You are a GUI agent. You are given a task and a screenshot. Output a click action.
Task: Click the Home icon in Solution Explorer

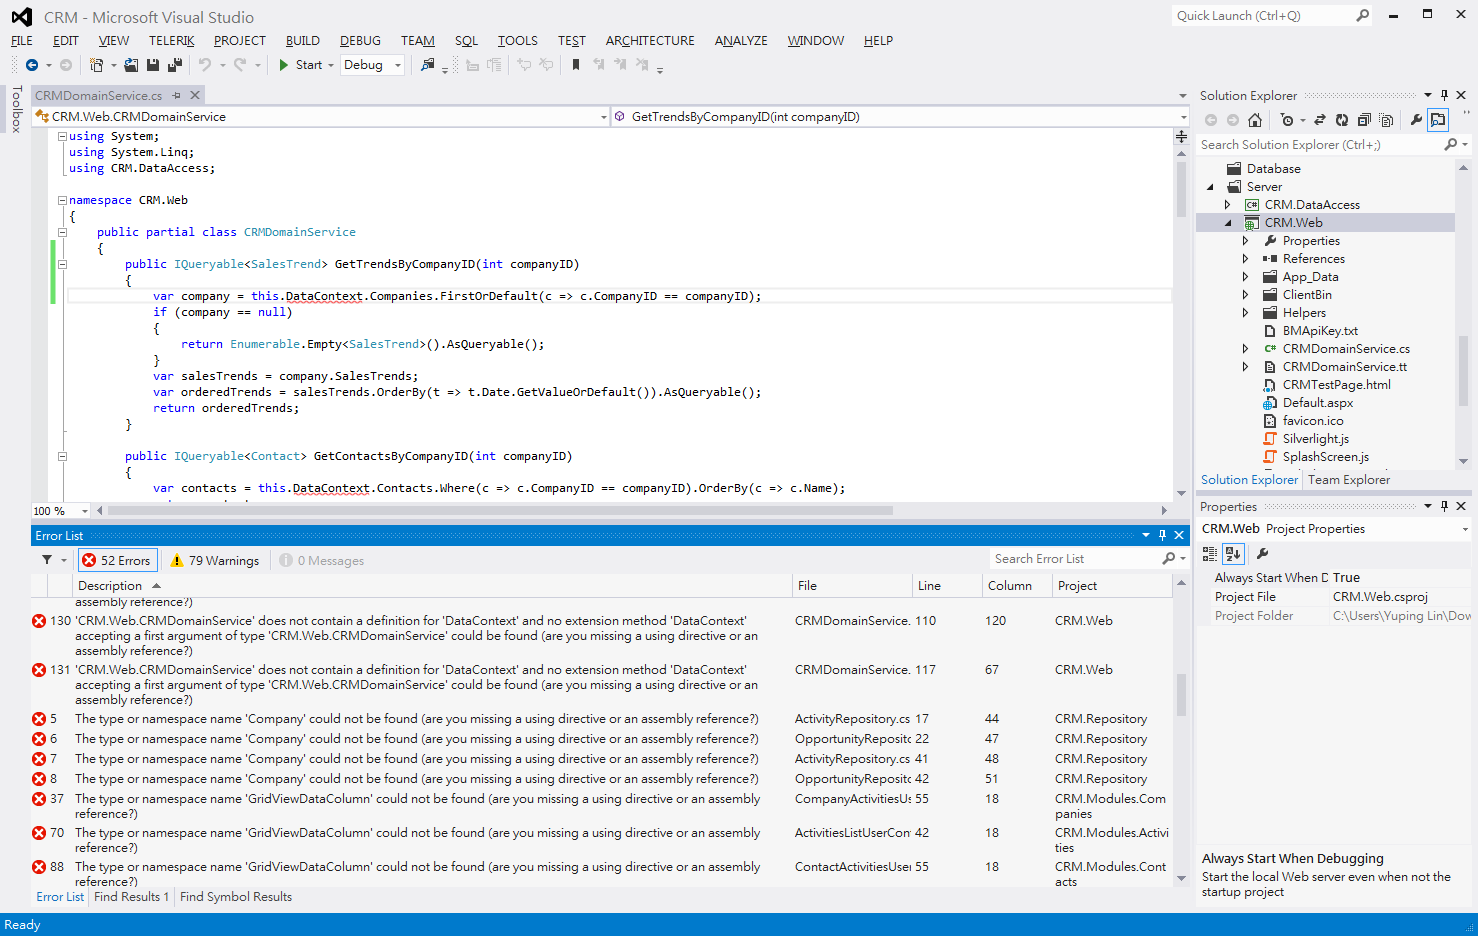pos(1255,120)
